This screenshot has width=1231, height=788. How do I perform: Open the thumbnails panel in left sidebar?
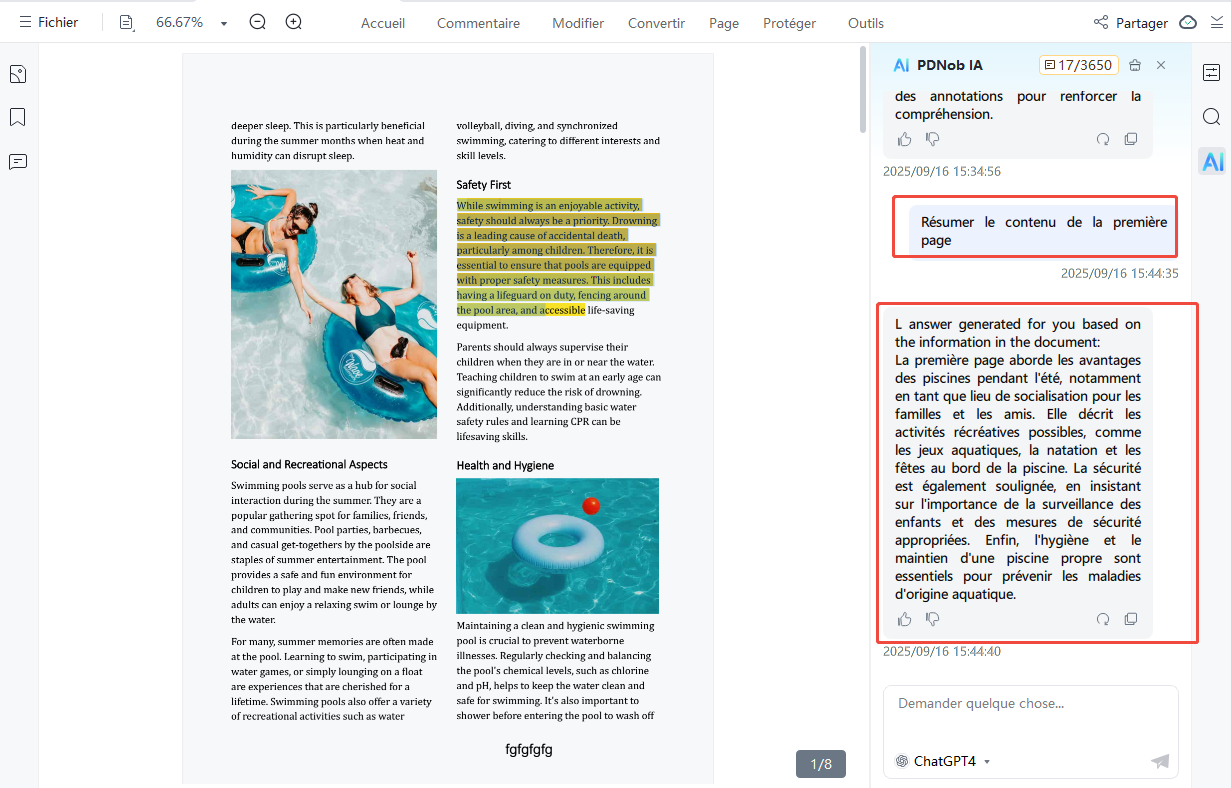(17, 74)
